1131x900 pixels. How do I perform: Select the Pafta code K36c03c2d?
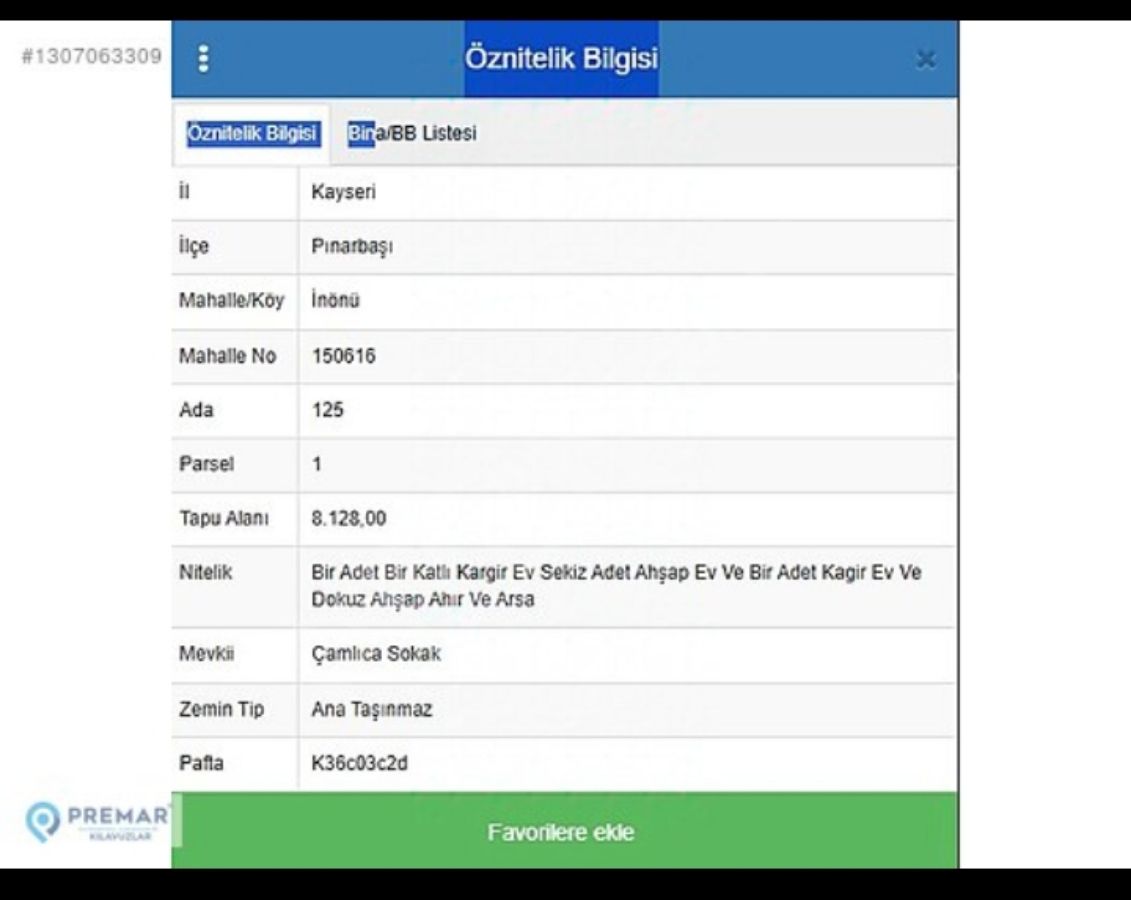tap(359, 764)
